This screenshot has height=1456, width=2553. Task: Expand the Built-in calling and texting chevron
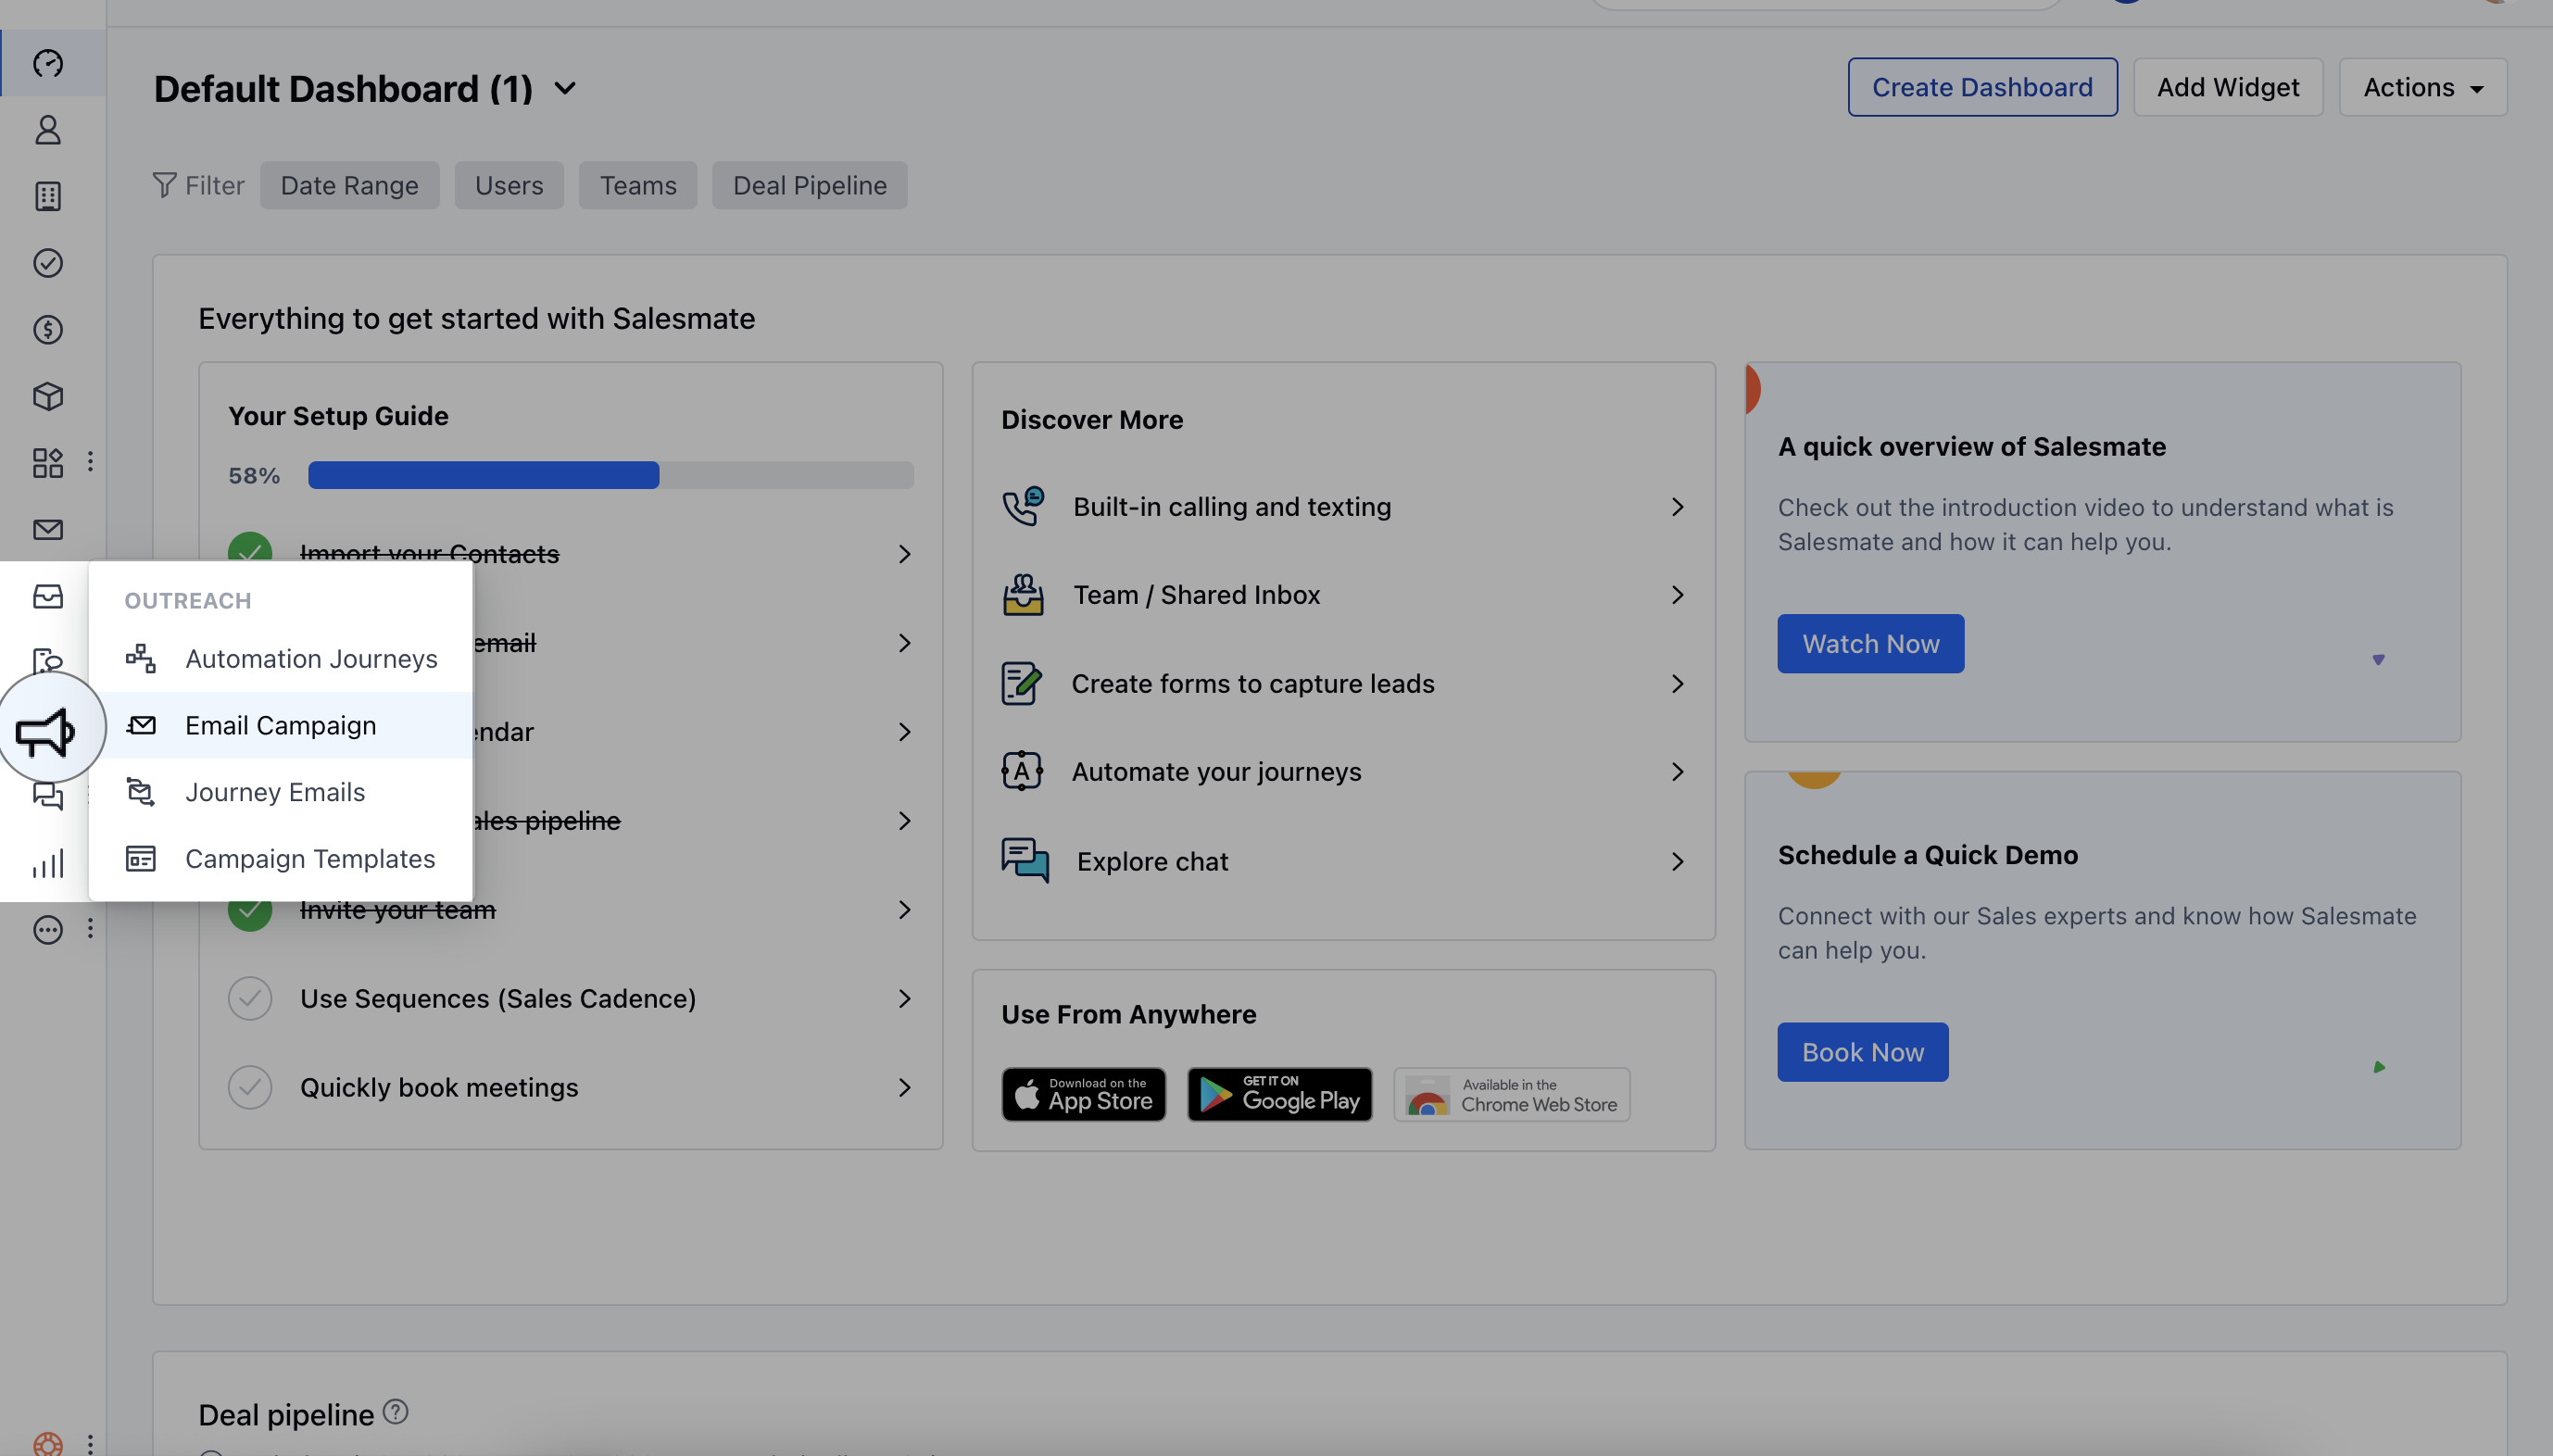click(1677, 507)
